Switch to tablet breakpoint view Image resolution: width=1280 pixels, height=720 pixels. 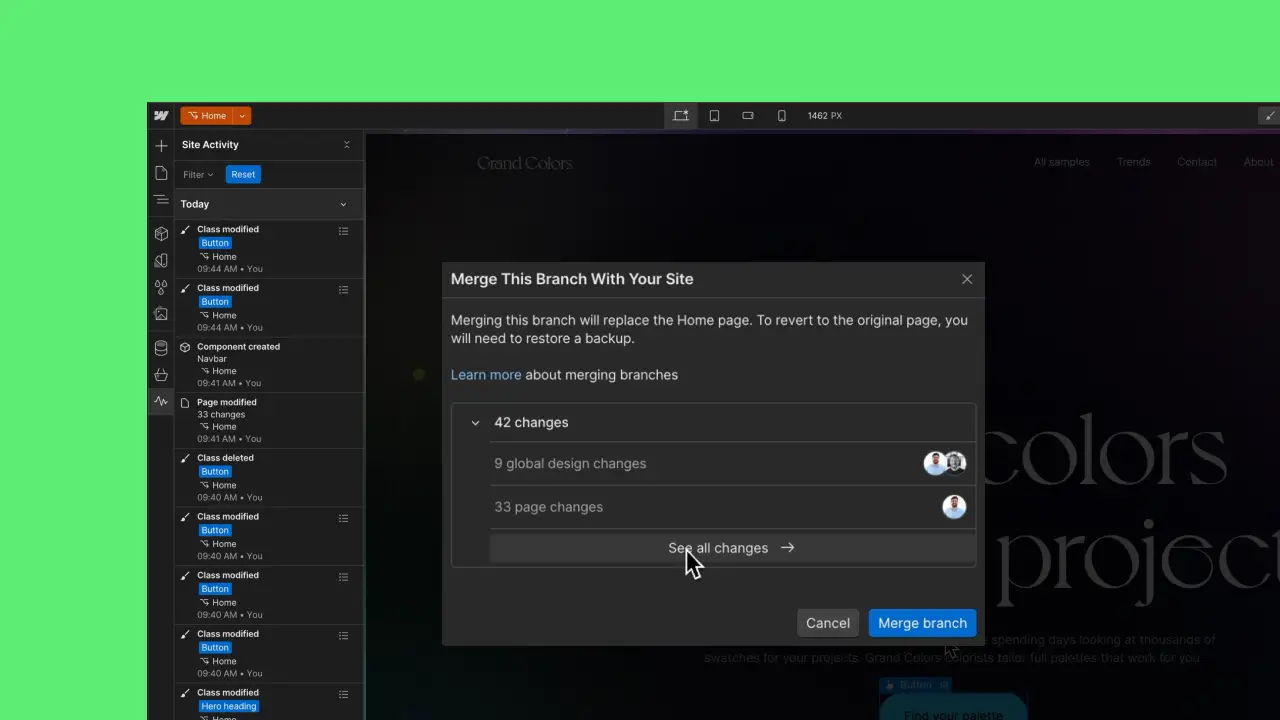(x=714, y=115)
